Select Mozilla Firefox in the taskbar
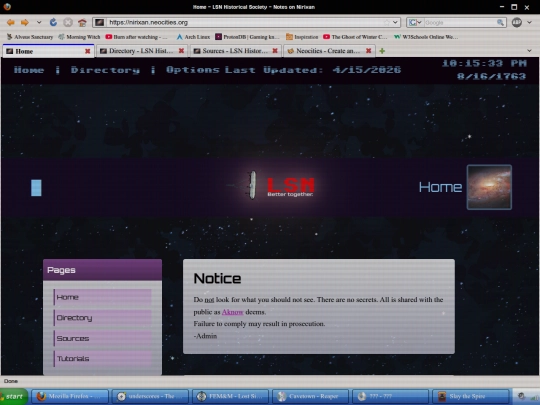The image size is (540, 405). 70,396
